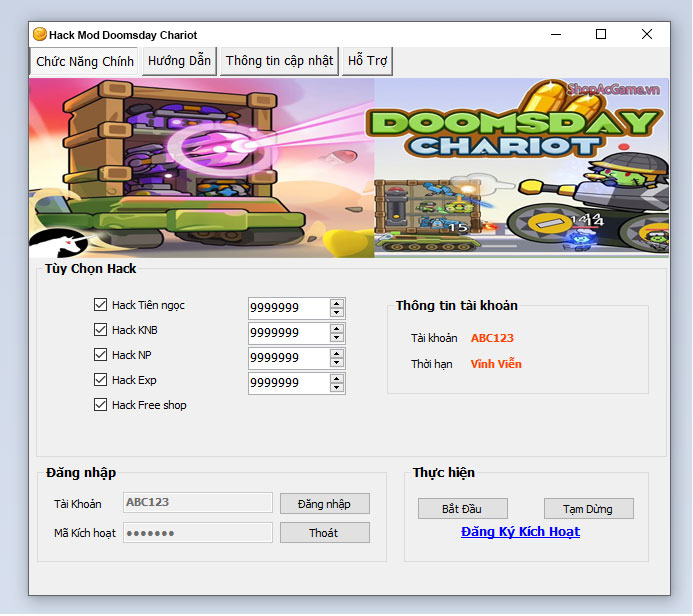Increase Hack Tiên ngọc value with up arrow
Screen dimensions: 693x616
point(337,304)
